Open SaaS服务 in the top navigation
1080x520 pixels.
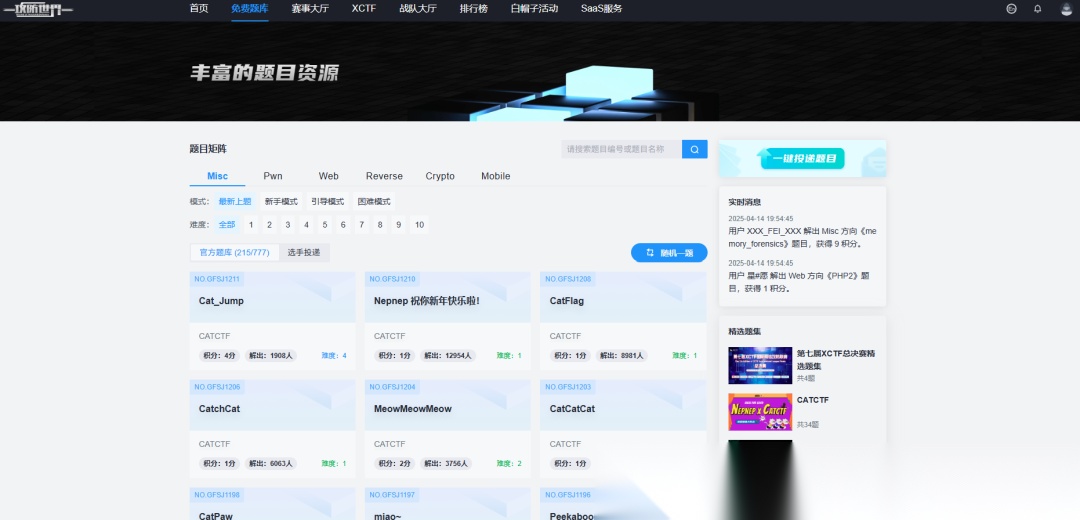[601, 9]
